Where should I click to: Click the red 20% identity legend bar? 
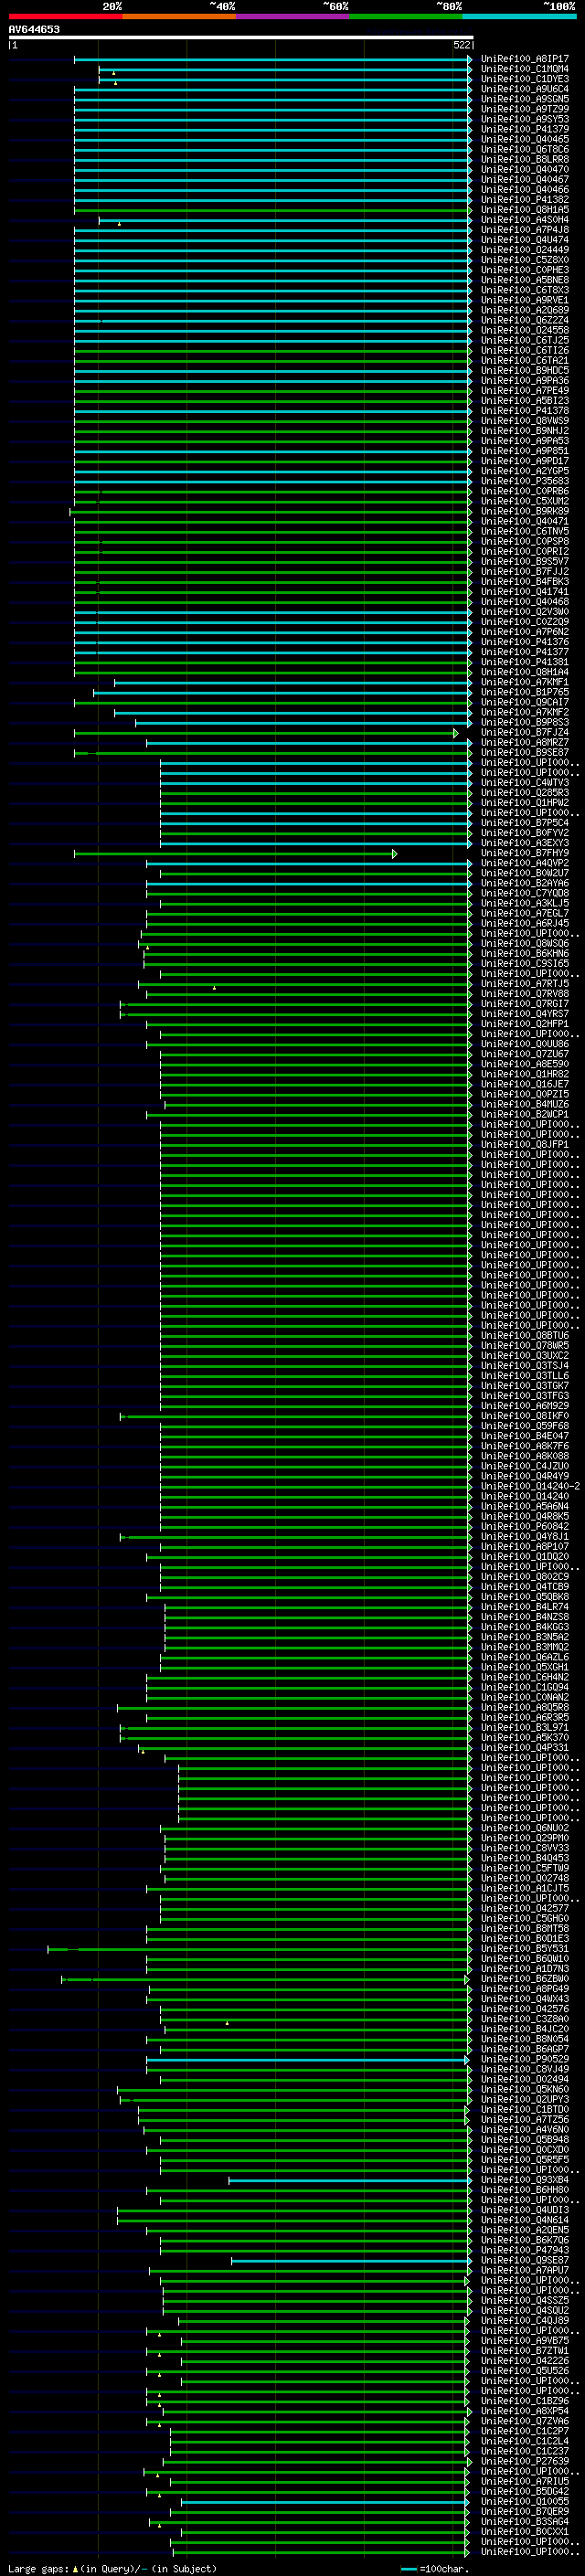[x=65, y=17]
